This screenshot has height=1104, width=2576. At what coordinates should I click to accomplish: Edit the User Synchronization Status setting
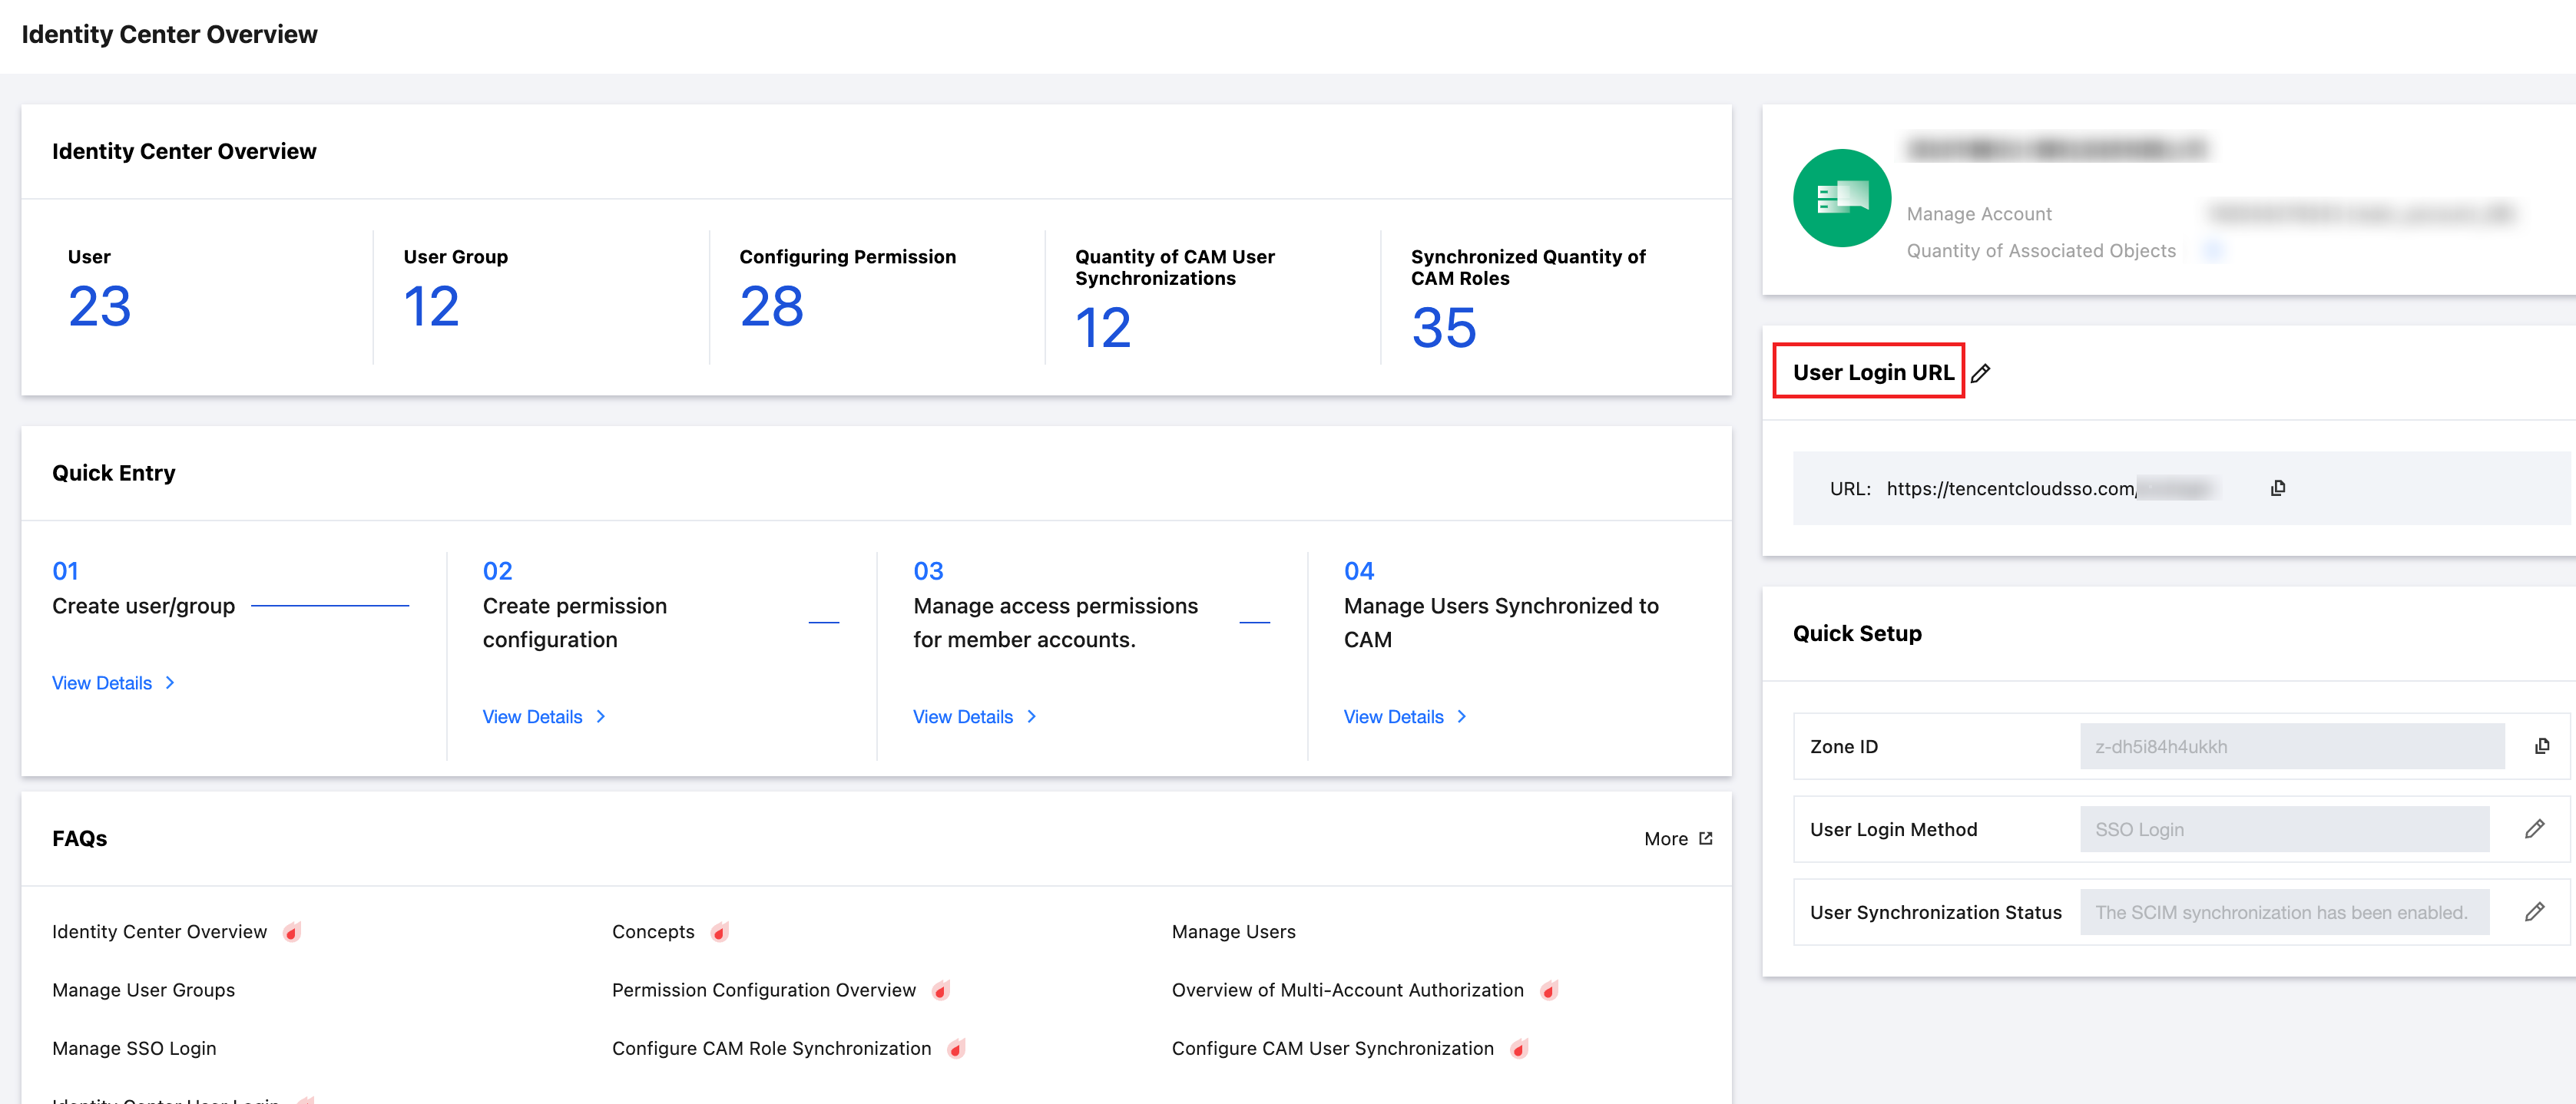pyautogui.click(x=2533, y=912)
